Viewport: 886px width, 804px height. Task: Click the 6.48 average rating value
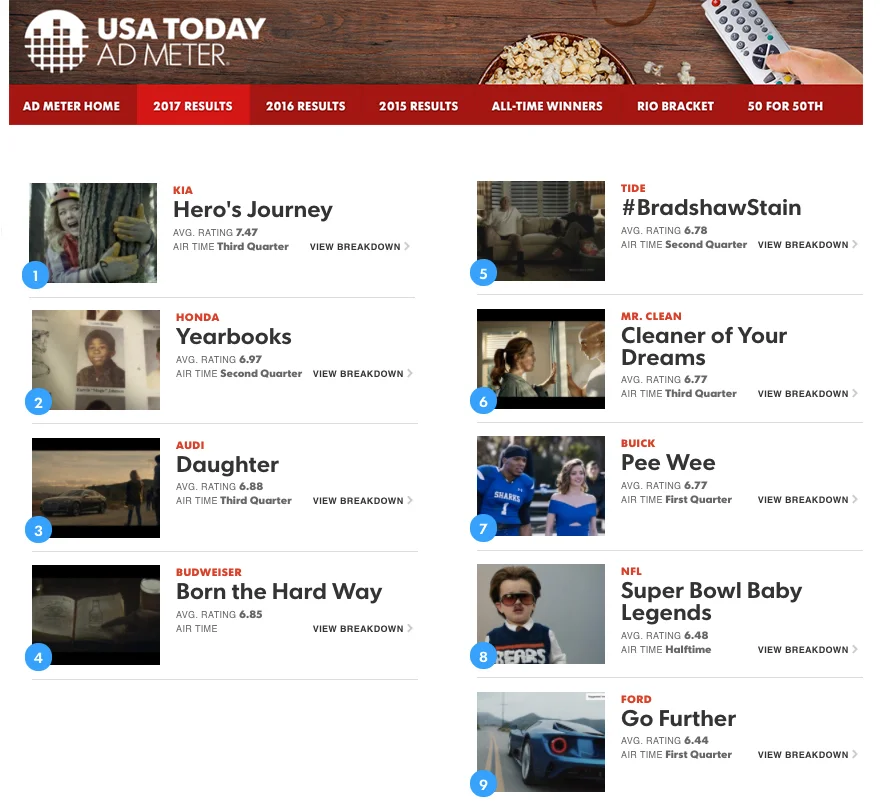[696, 635]
